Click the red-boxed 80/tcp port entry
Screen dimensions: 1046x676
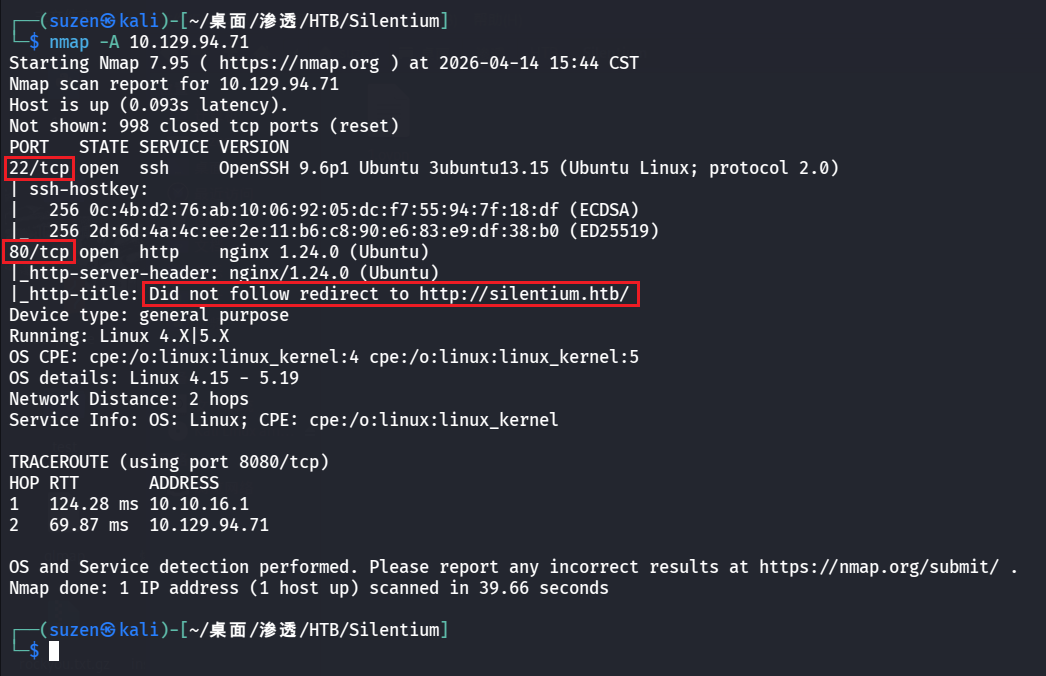click(39, 252)
